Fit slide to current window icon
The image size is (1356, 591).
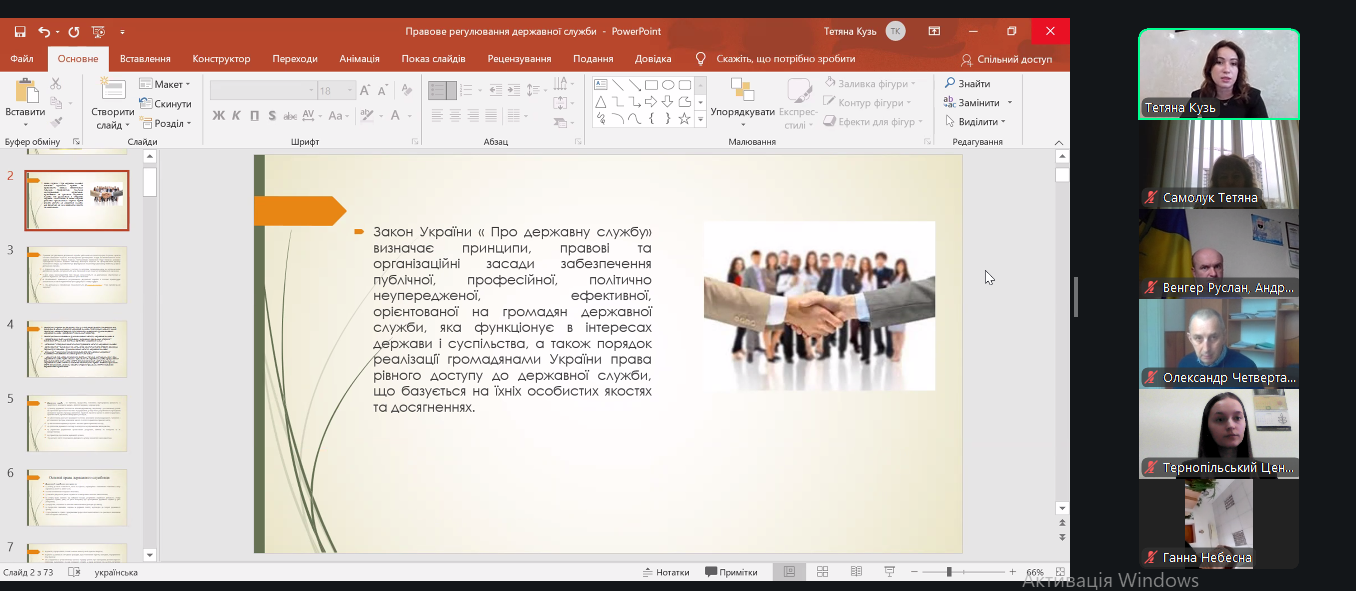click(x=1058, y=572)
